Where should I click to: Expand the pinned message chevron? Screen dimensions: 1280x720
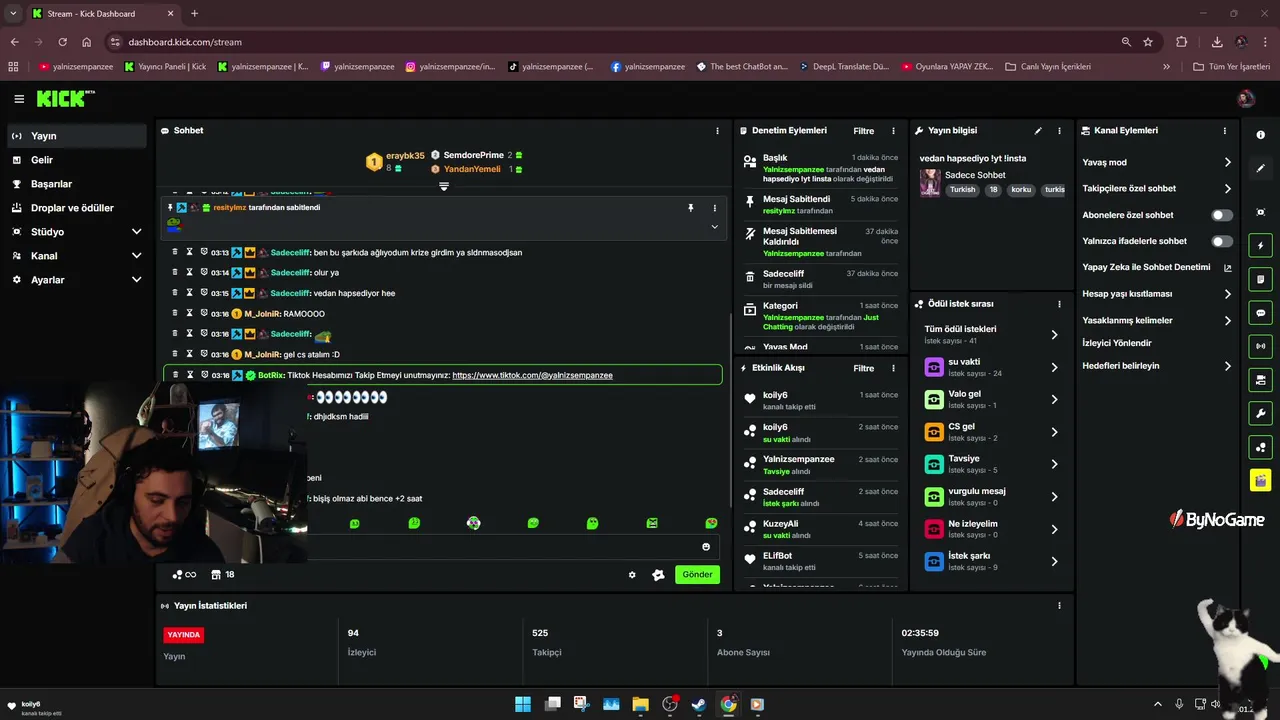click(714, 227)
